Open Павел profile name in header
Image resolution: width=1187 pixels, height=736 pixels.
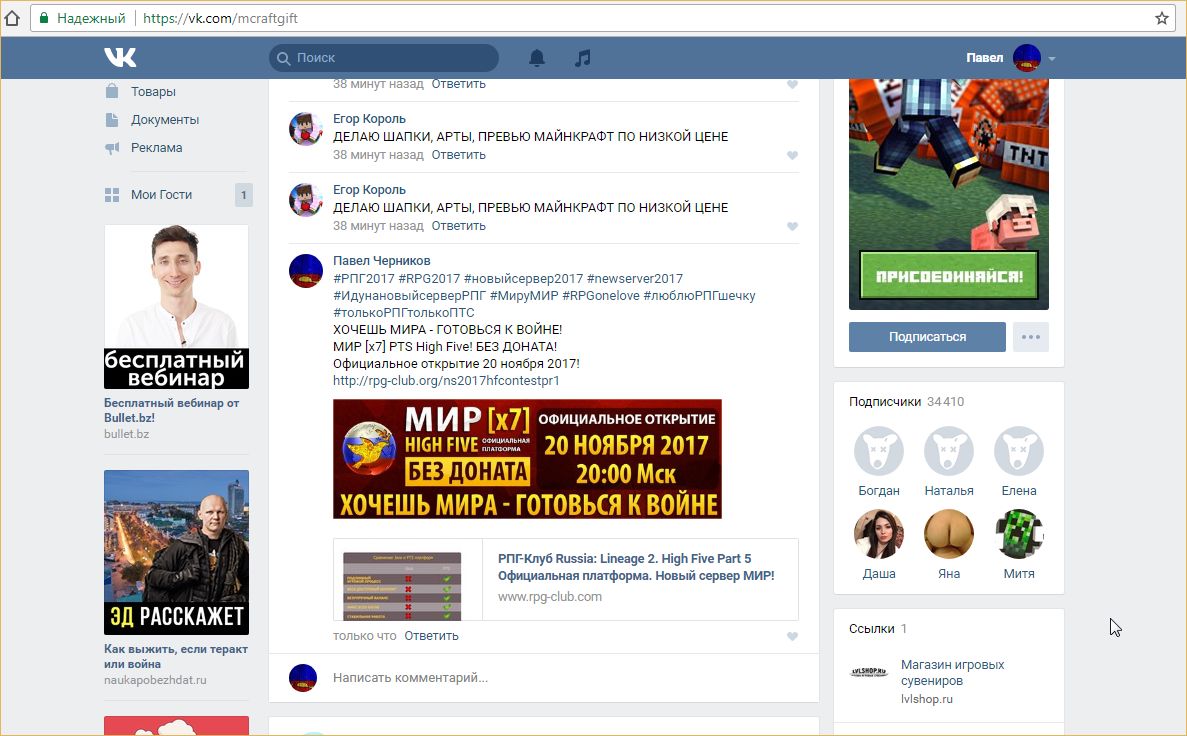click(x=984, y=58)
